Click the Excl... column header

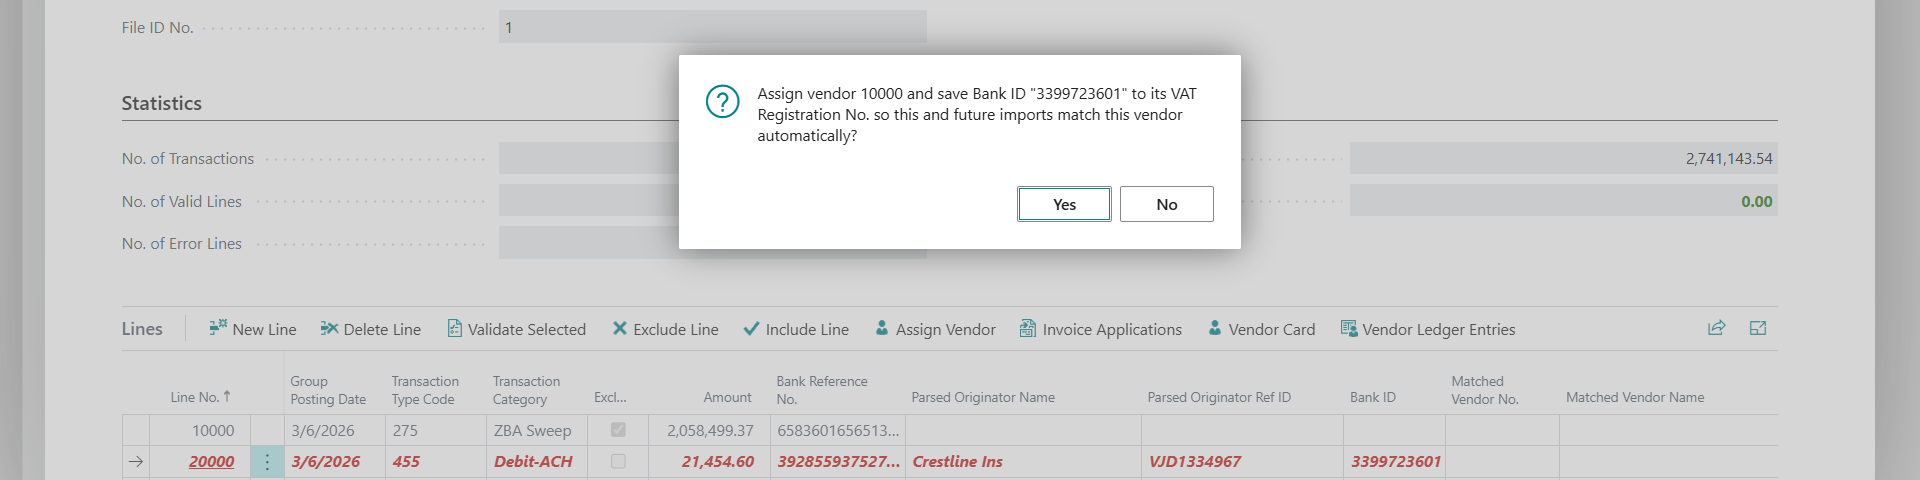pyautogui.click(x=610, y=397)
